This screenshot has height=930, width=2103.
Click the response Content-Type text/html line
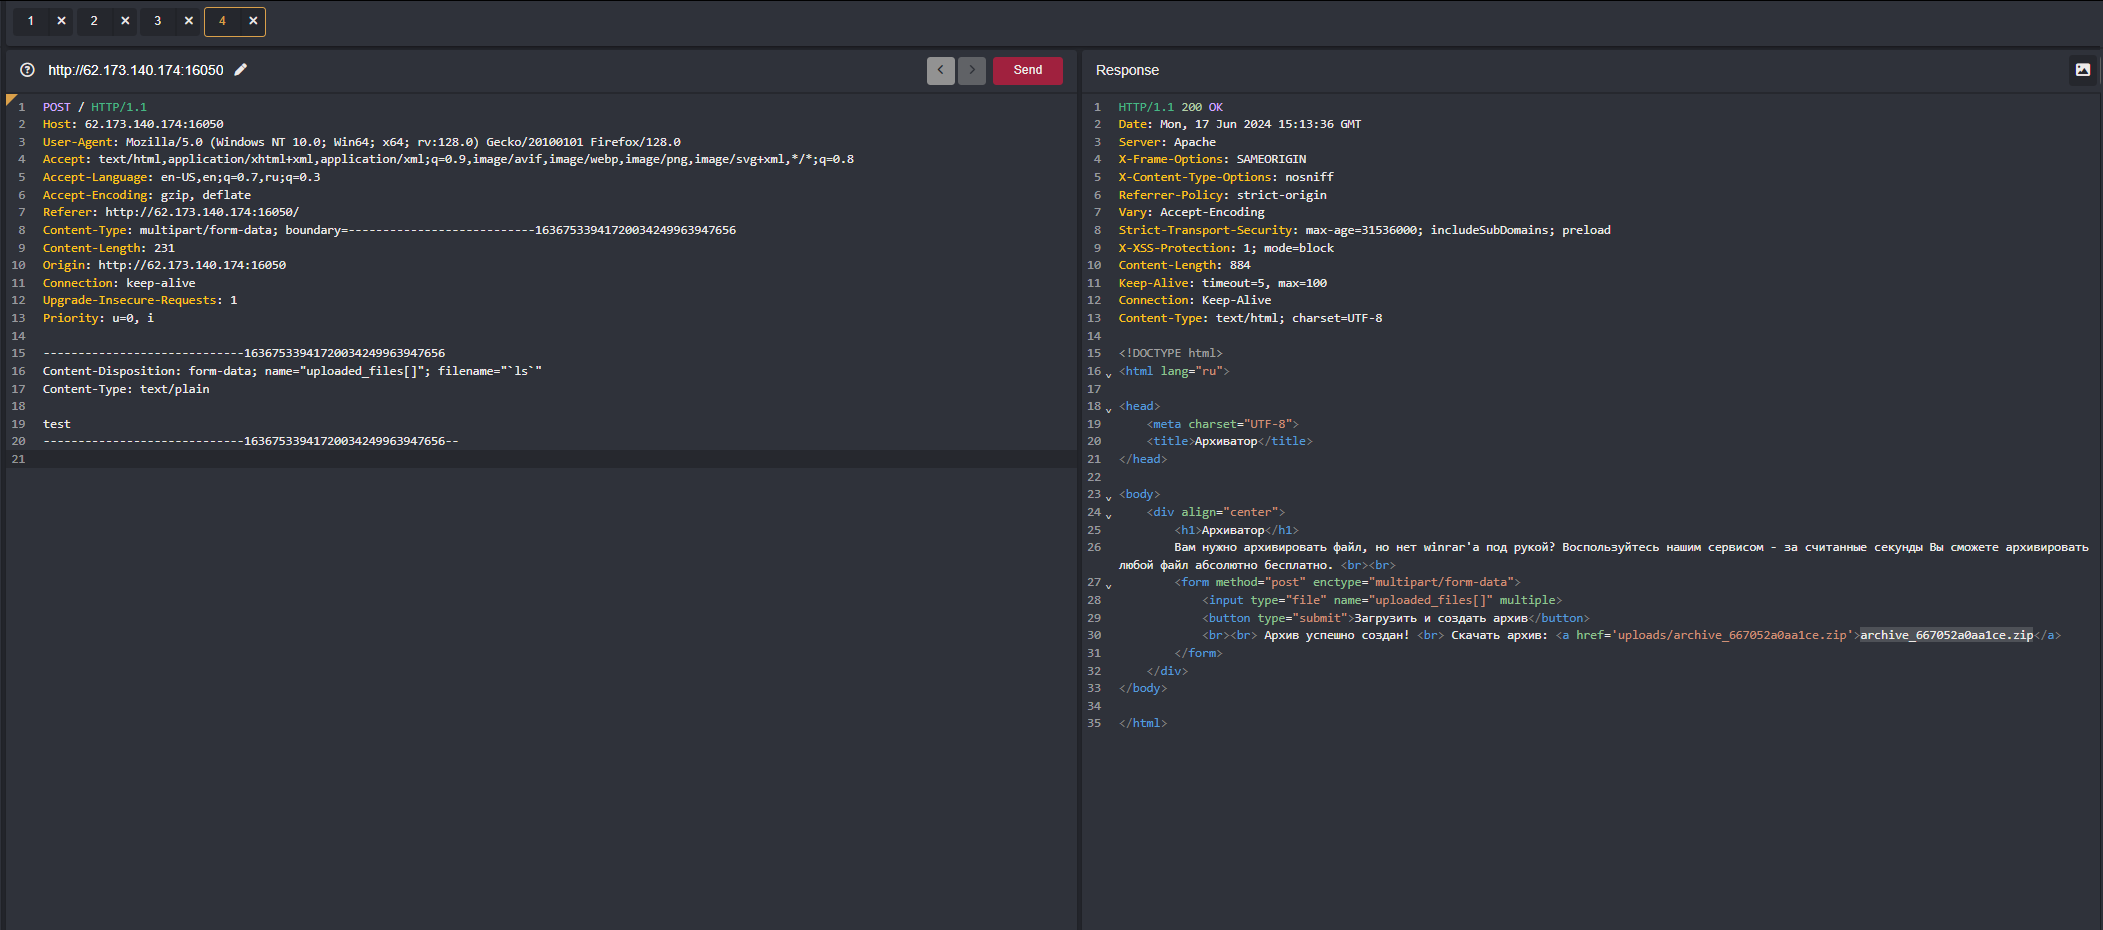(x=1250, y=318)
